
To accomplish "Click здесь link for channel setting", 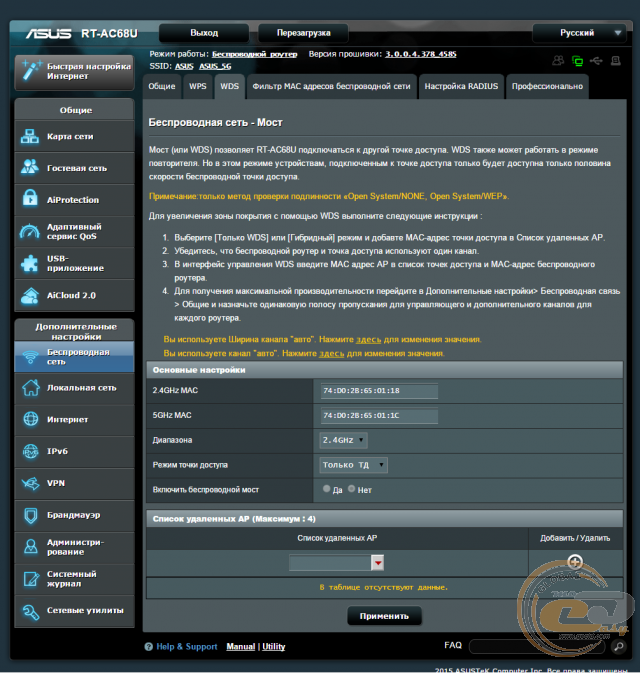I will (331, 354).
